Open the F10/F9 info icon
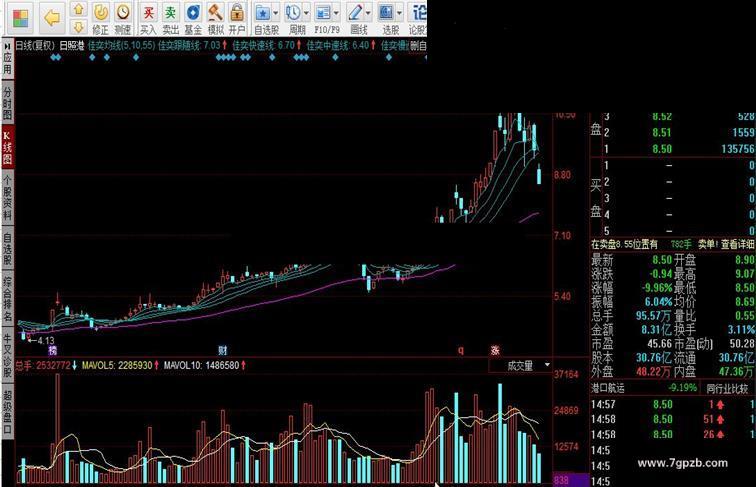 (323, 13)
